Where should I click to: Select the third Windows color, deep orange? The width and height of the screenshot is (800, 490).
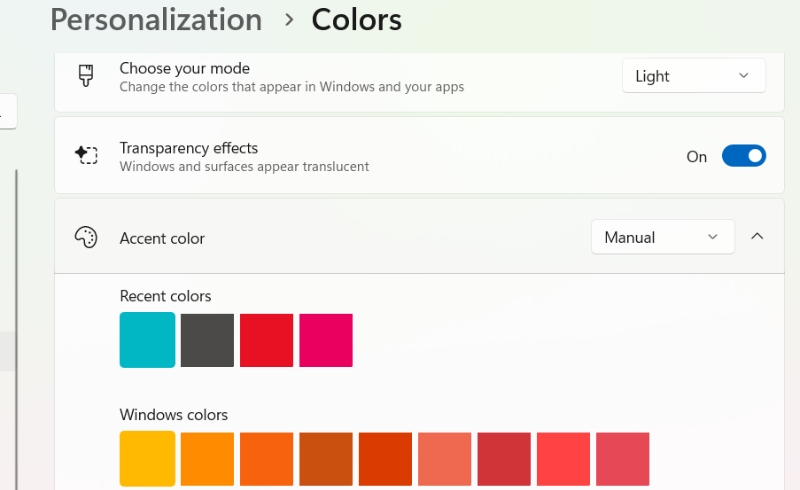point(266,459)
